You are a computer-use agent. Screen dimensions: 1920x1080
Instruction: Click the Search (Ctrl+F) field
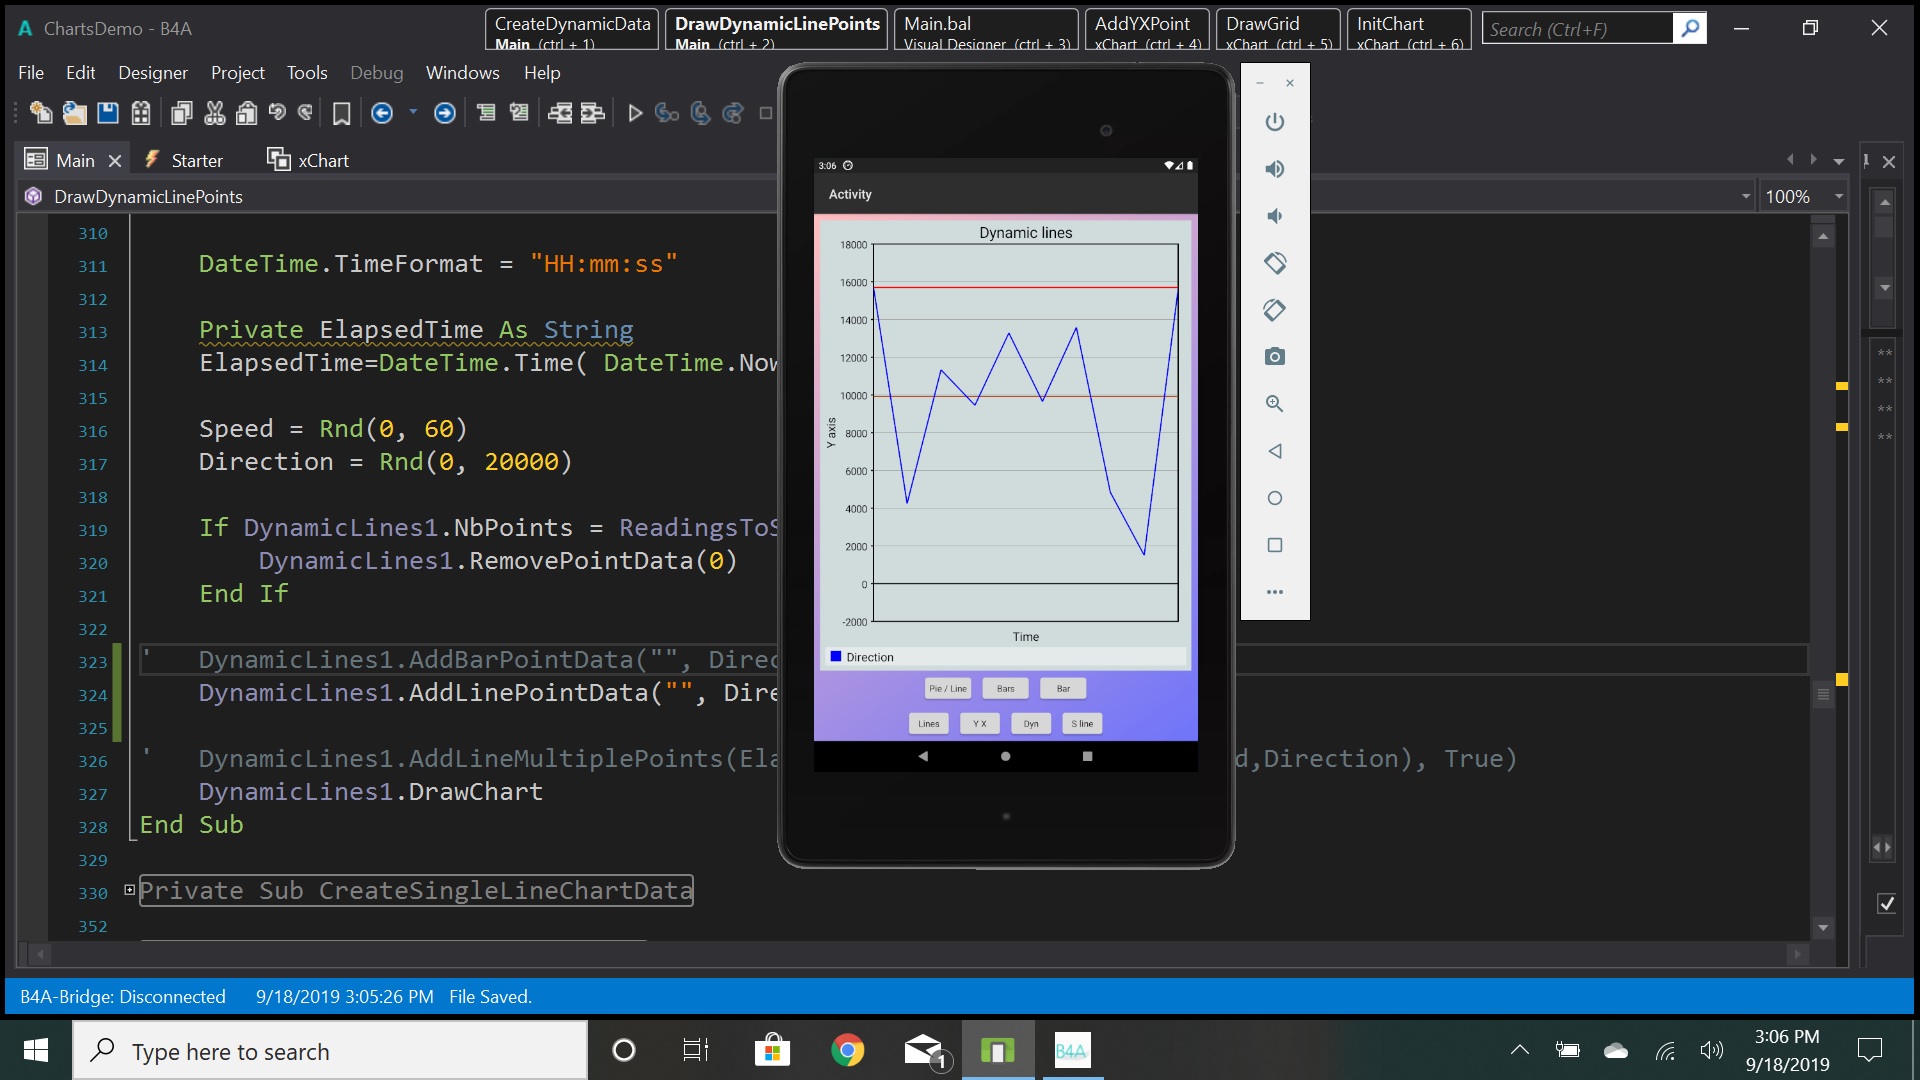tap(1577, 29)
